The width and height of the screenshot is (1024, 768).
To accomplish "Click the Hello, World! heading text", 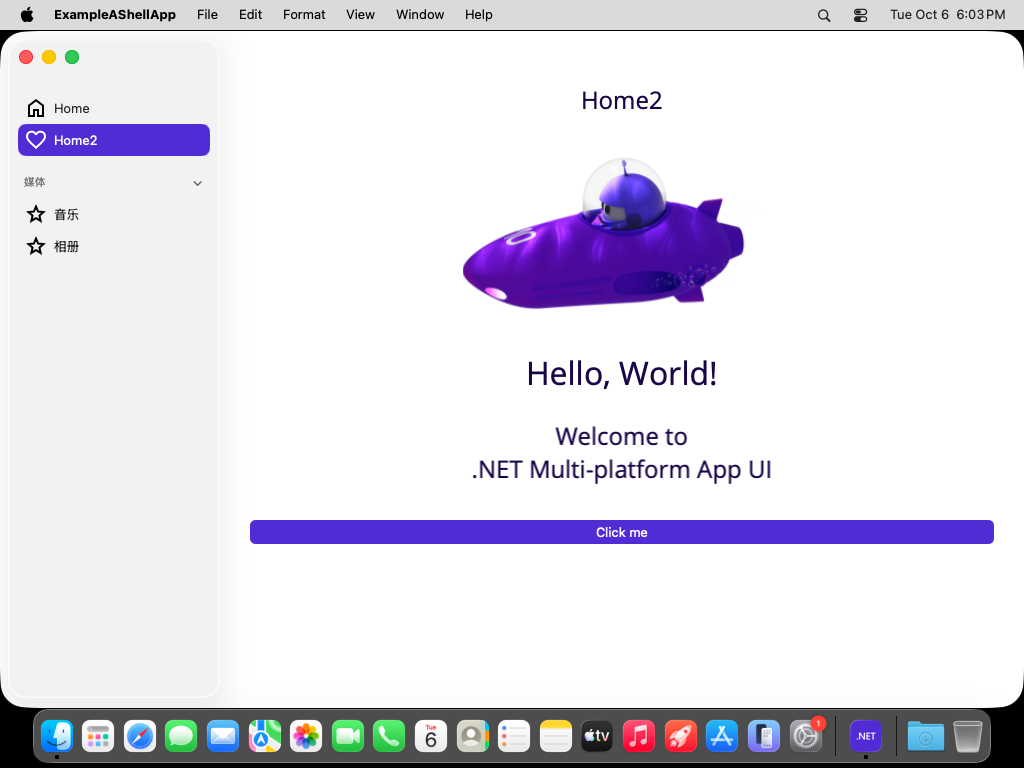I will point(622,374).
